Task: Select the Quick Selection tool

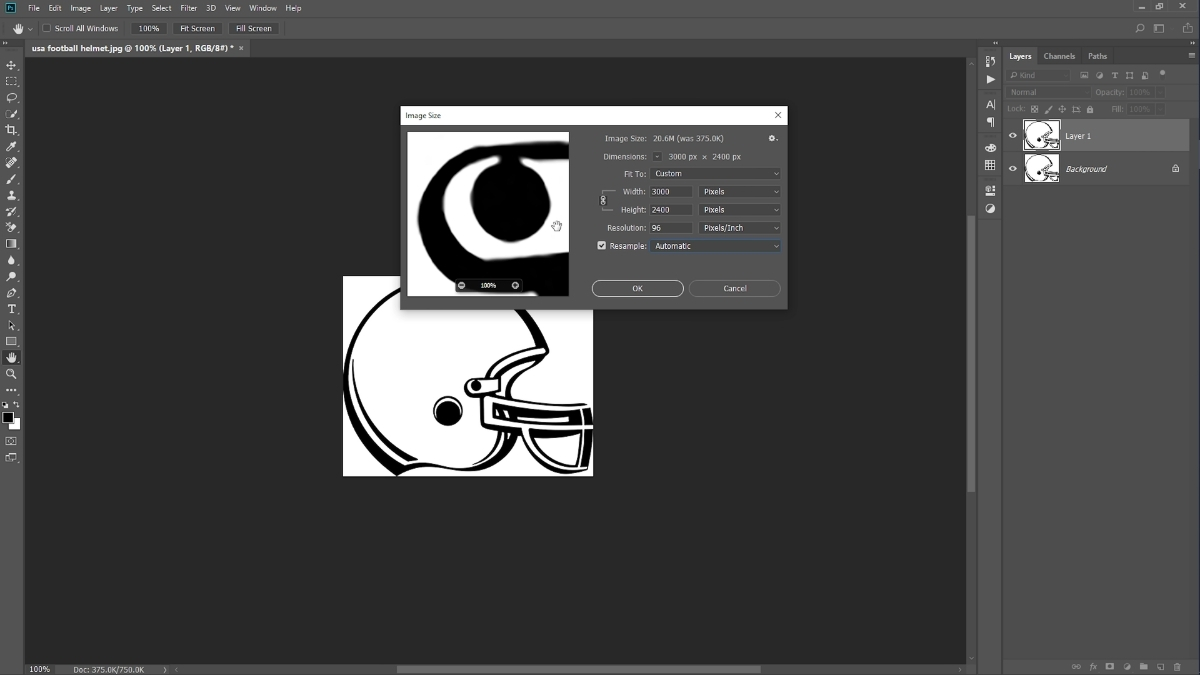Action: 11,114
